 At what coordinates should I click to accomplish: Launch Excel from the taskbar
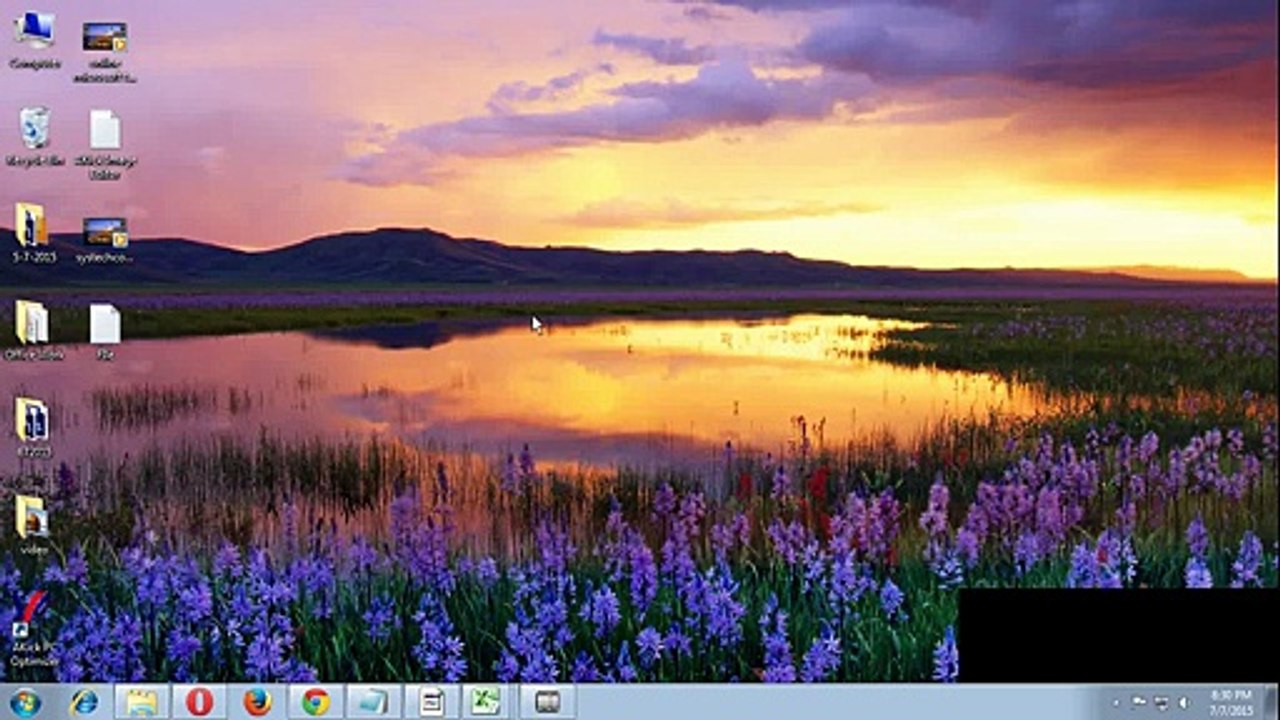[486, 703]
